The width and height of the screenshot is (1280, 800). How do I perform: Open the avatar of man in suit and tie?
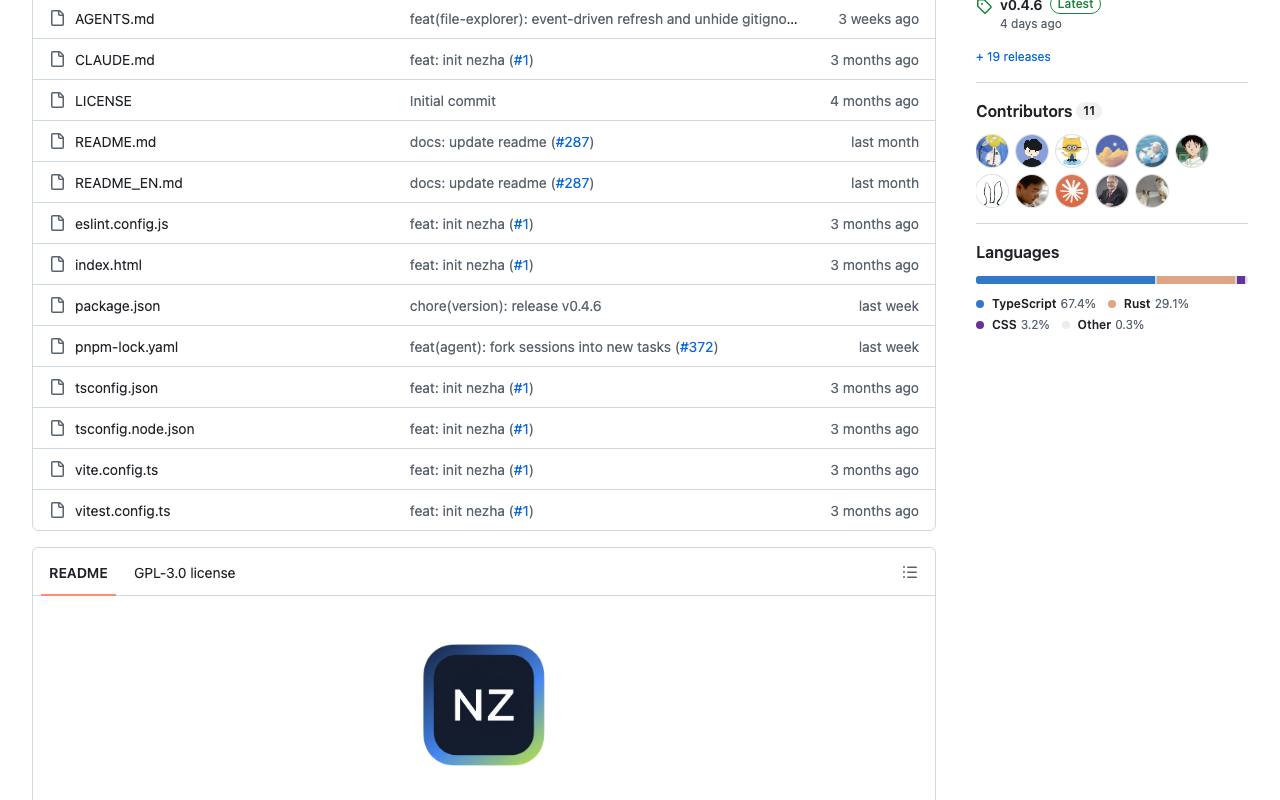[x=1112, y=191]
